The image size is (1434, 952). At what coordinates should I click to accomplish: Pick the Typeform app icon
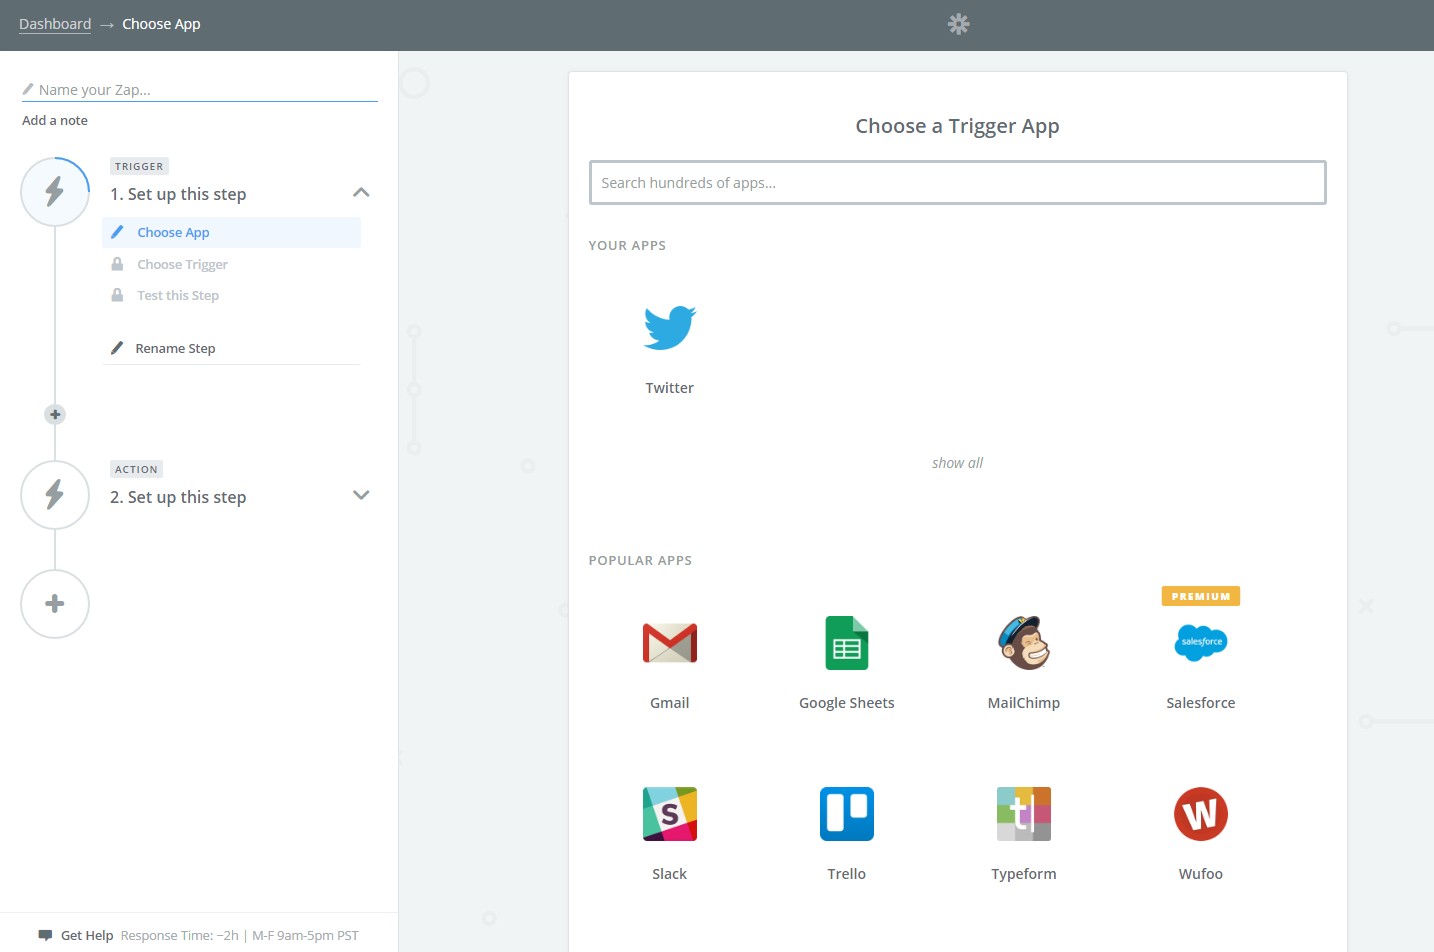coord(1023,814)
